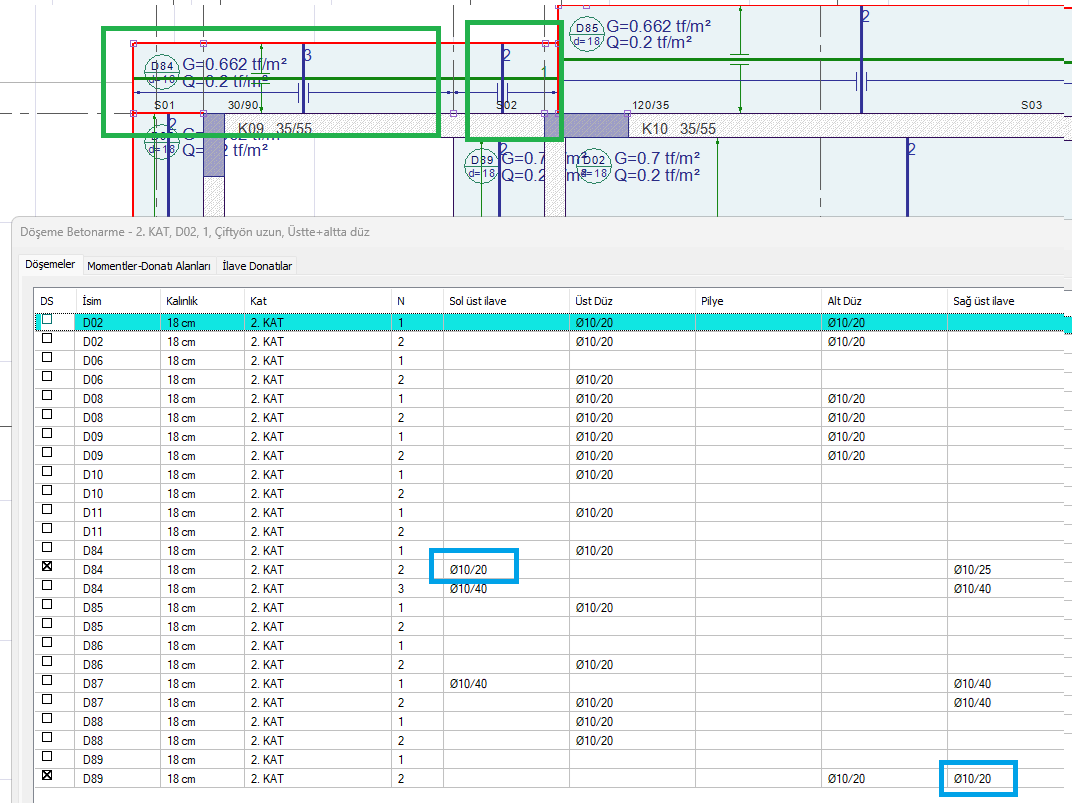Click the Kalınlık column header
1072x803 pixels.
[x=184, y=300]
